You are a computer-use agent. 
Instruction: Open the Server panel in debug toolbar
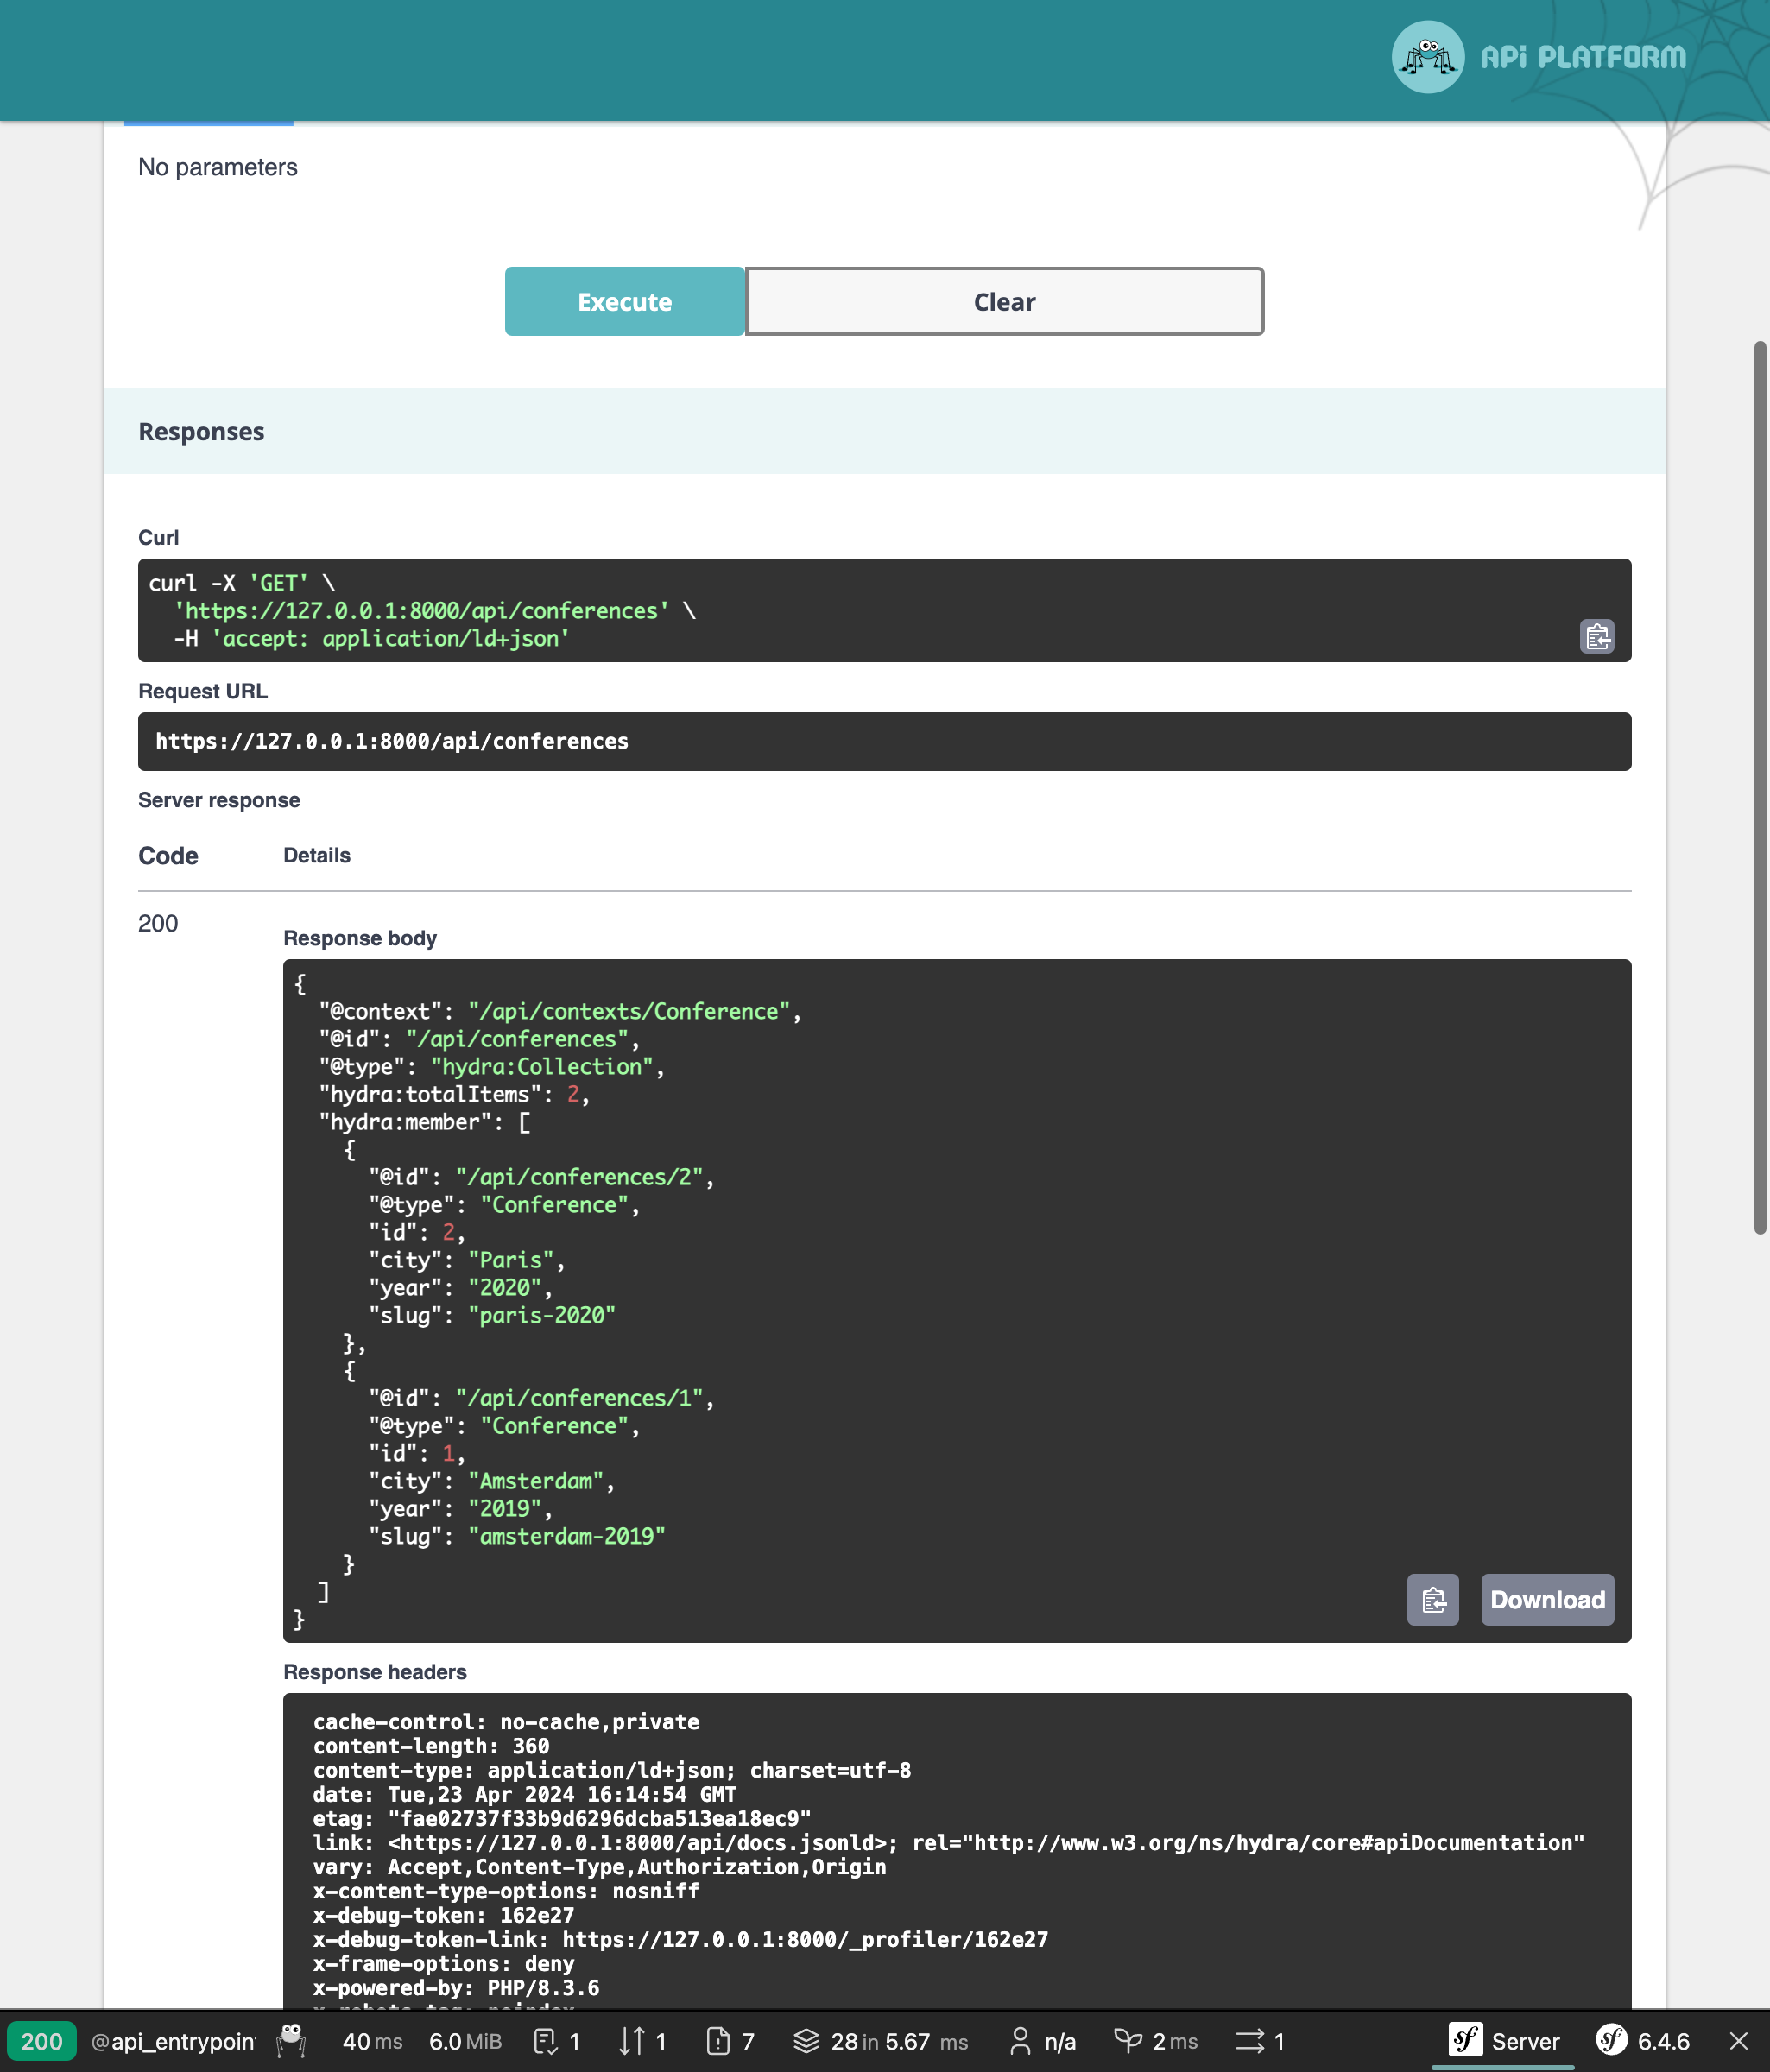[1504, 2040]
